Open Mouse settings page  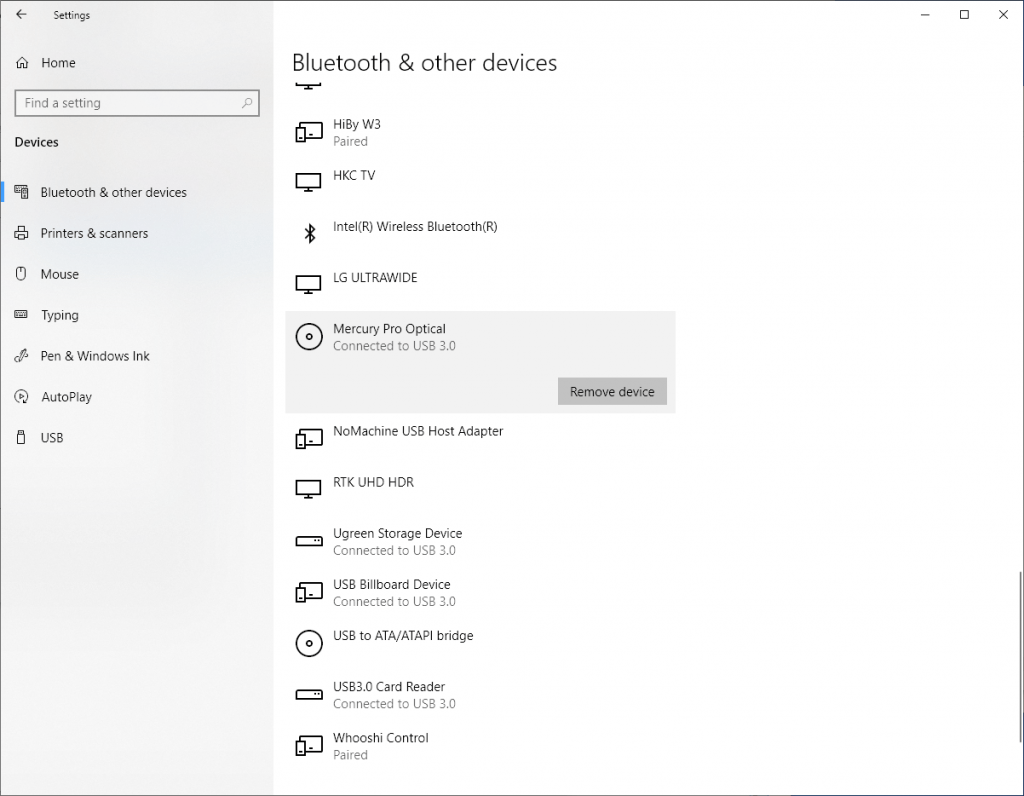(136, 274)
